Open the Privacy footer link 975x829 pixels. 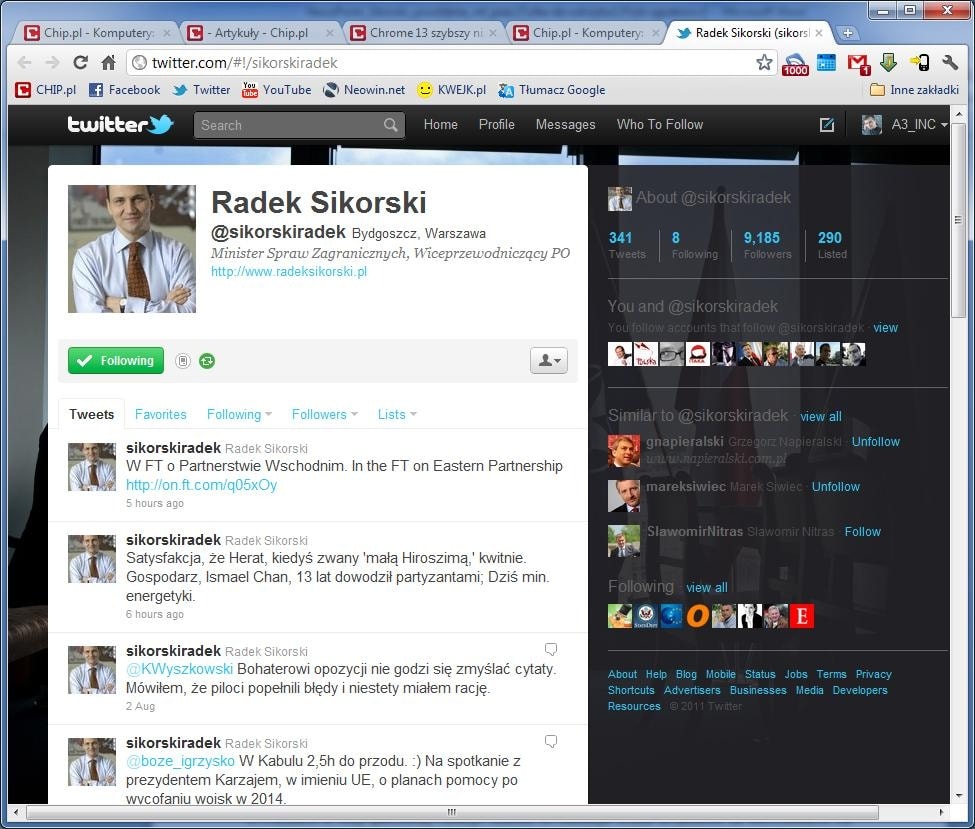pyautogui.click(x=873, y=674)
